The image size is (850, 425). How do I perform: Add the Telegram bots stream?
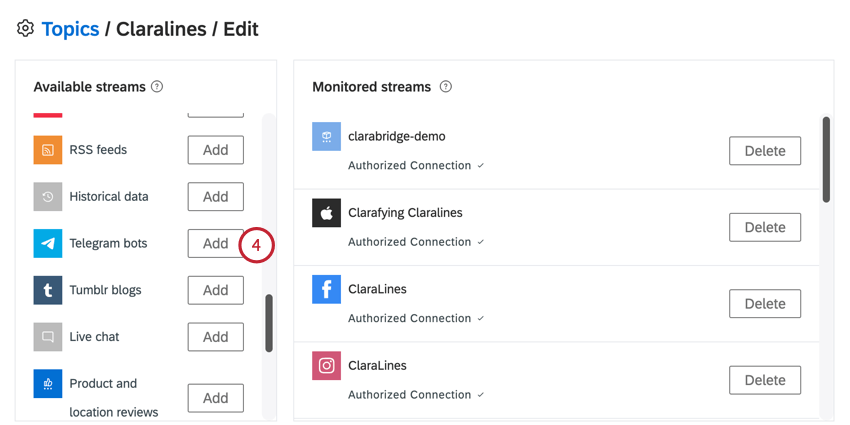pyautogui.click(x=216, y=243)
